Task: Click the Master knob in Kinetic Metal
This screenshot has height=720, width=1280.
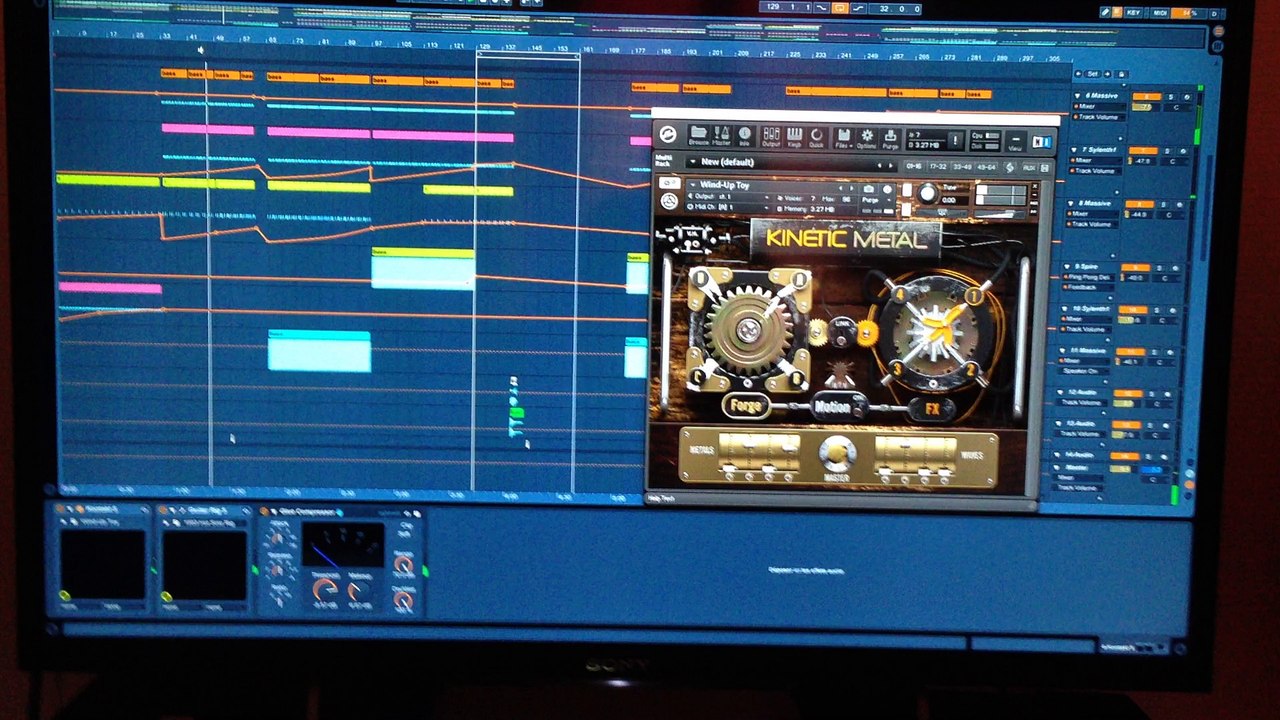Action: (x=837, y=454)
